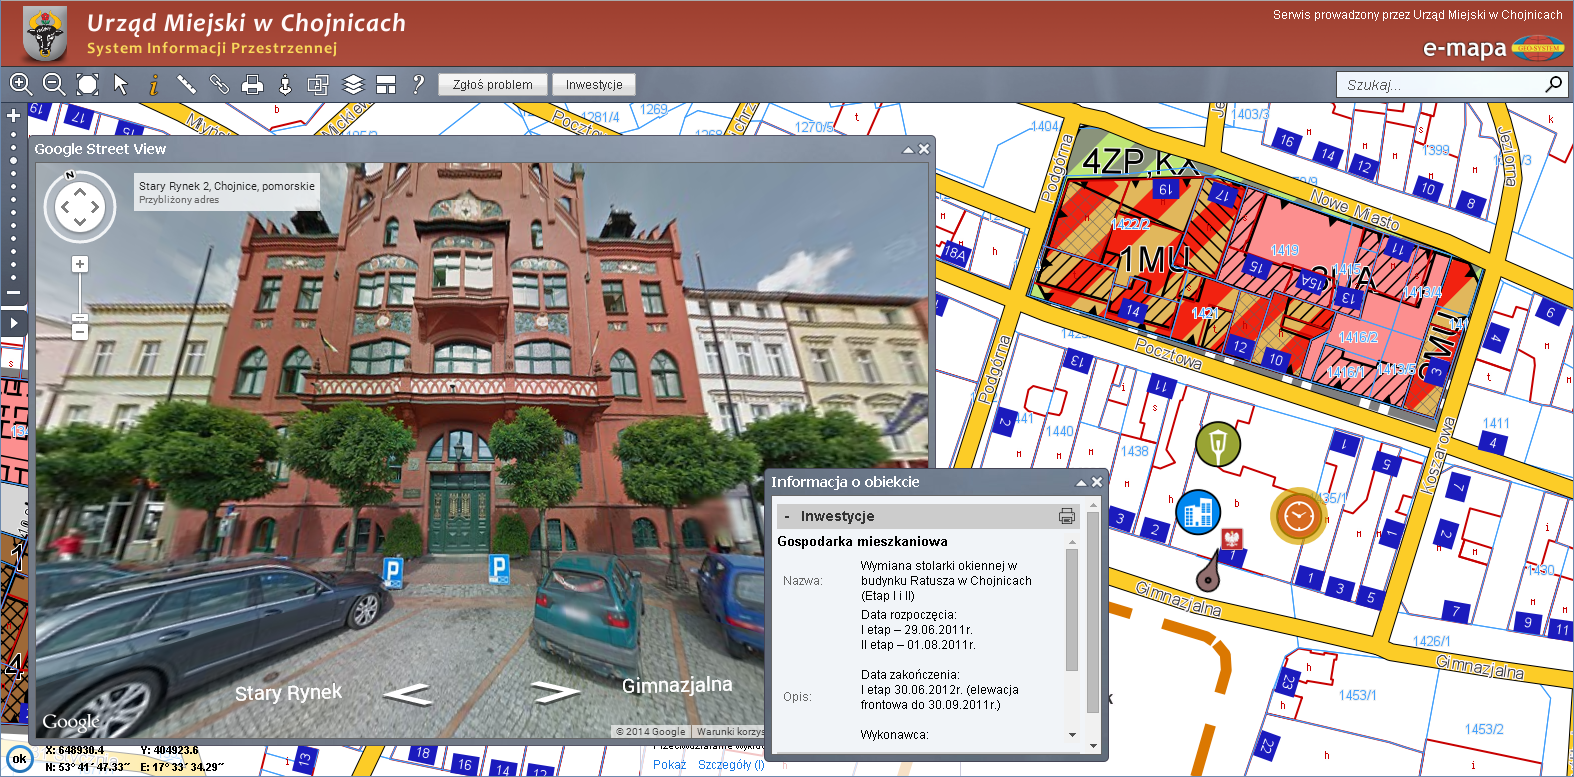This screenshot has height=777, width=1574.
Task: Open the map layers stack
Action: 353,84
